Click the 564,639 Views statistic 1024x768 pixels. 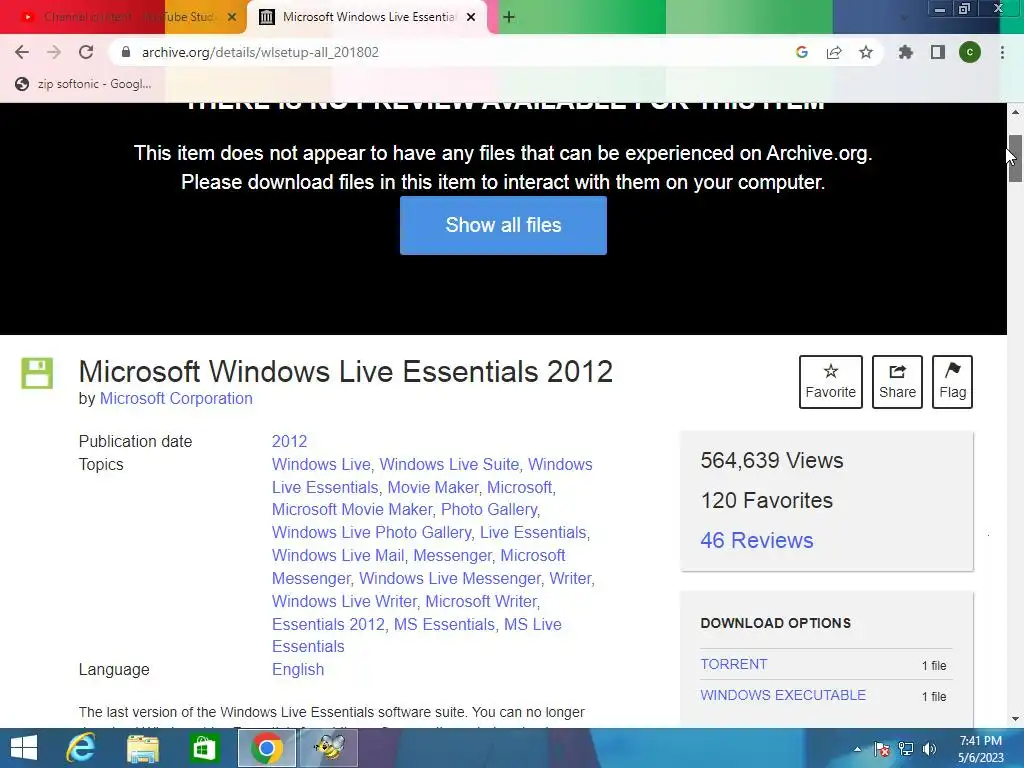pyautogui.click(x=771, y=460)
